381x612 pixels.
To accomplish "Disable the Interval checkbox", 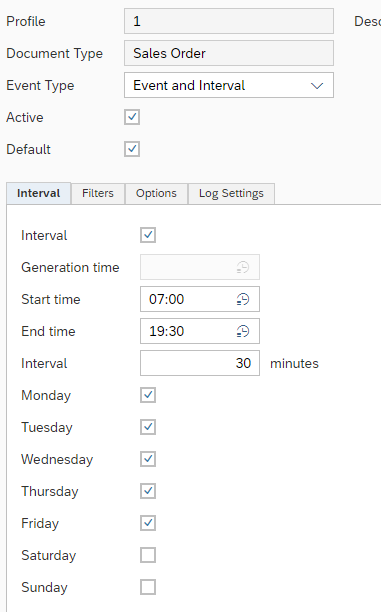I will point(148,235).
